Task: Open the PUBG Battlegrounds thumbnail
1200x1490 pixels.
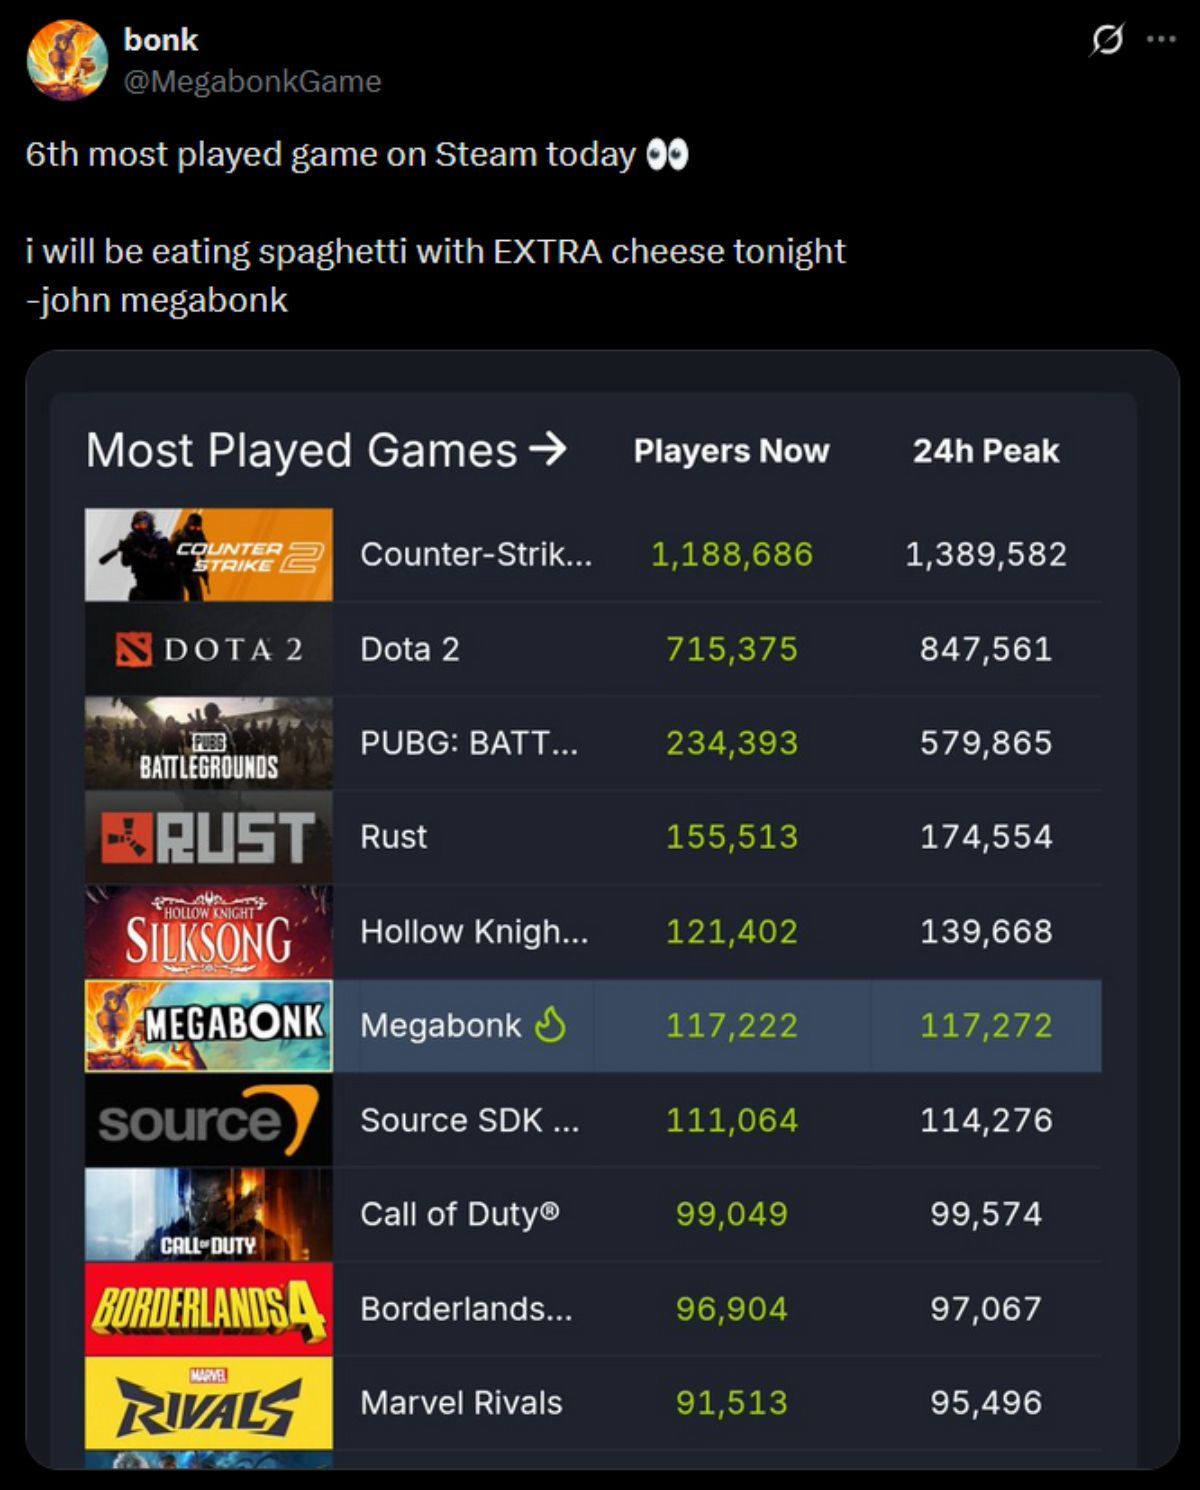Action: tap(209, 743)
